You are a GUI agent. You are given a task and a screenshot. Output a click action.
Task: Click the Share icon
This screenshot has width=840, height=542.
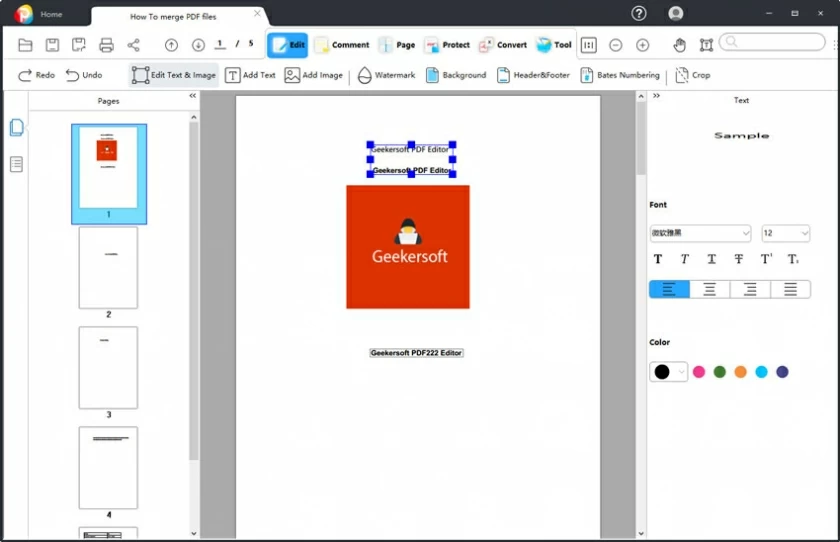coord(133,45)
